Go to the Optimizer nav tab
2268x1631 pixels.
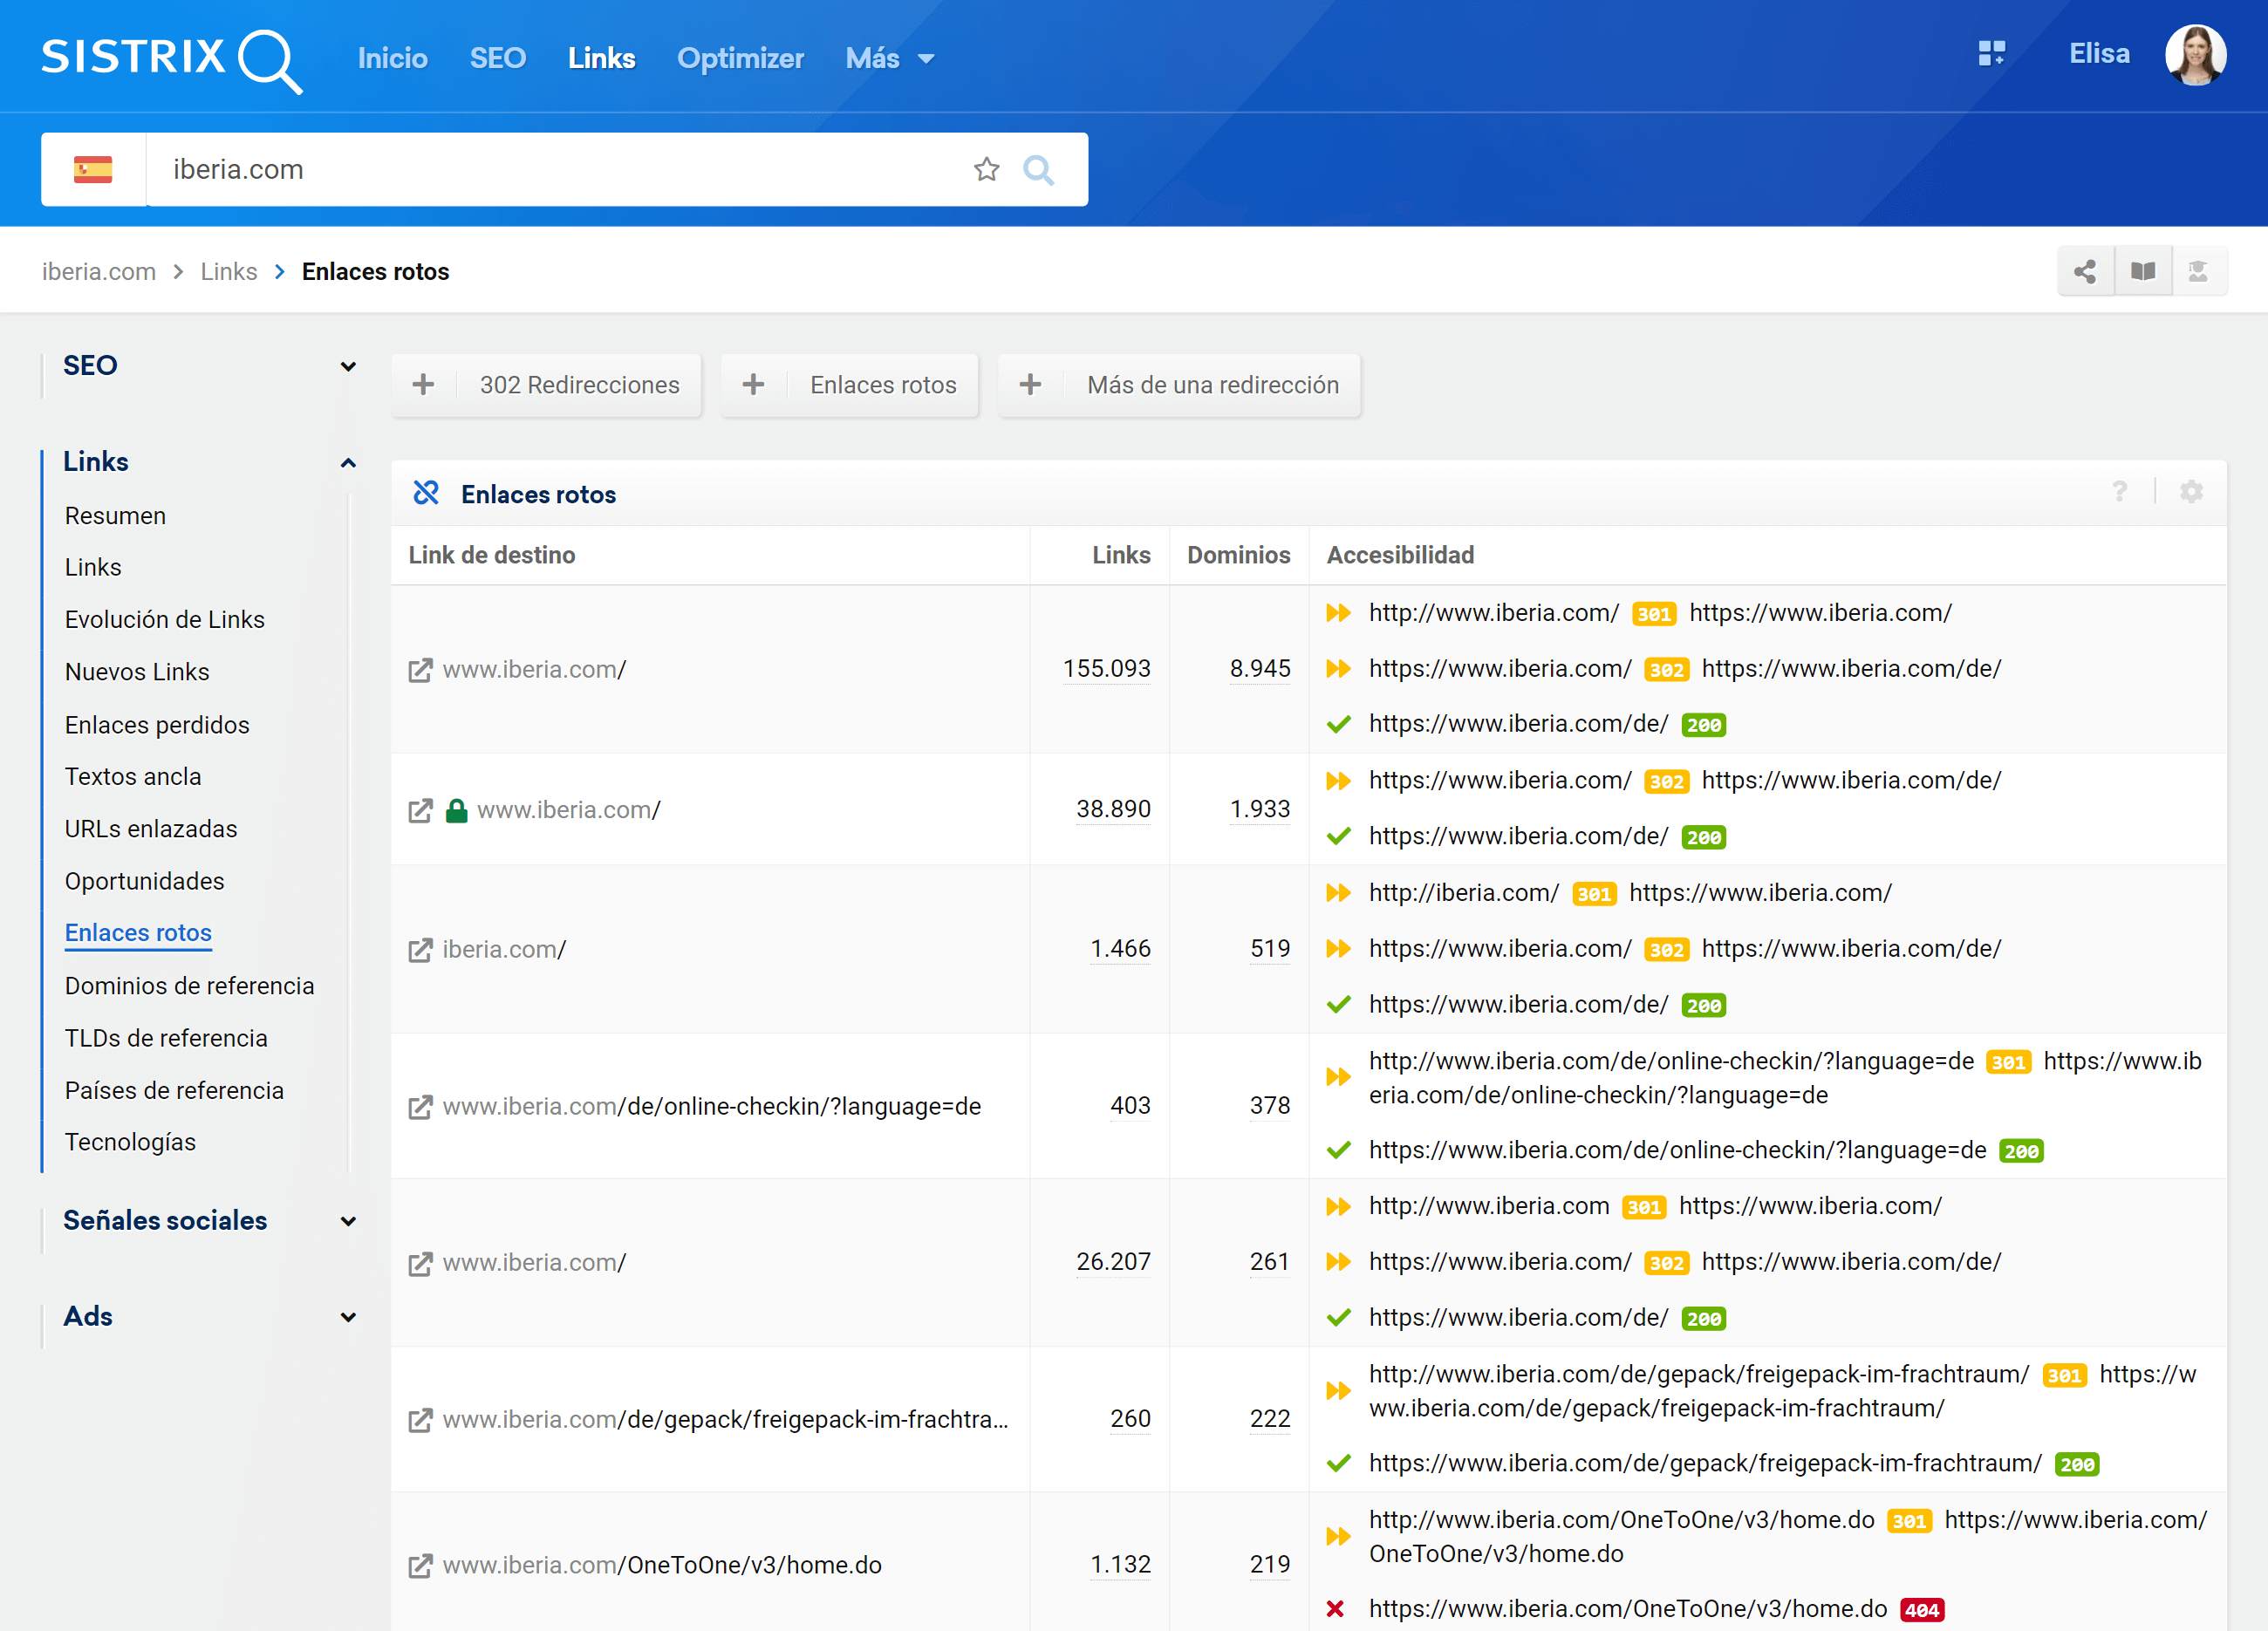pos(740,59)
